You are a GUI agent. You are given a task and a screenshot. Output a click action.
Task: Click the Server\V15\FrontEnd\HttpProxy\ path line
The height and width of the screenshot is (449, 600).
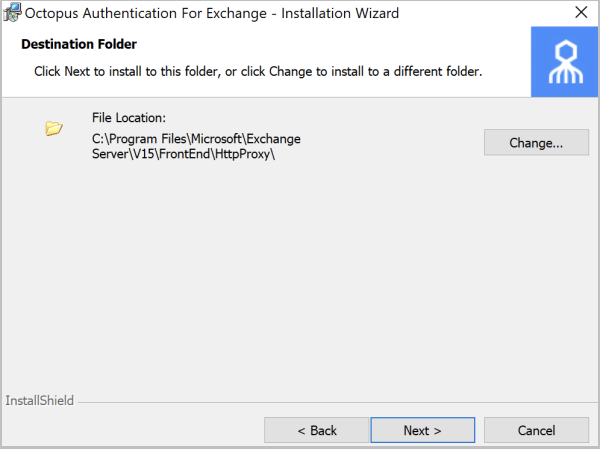tap(183, 154)
